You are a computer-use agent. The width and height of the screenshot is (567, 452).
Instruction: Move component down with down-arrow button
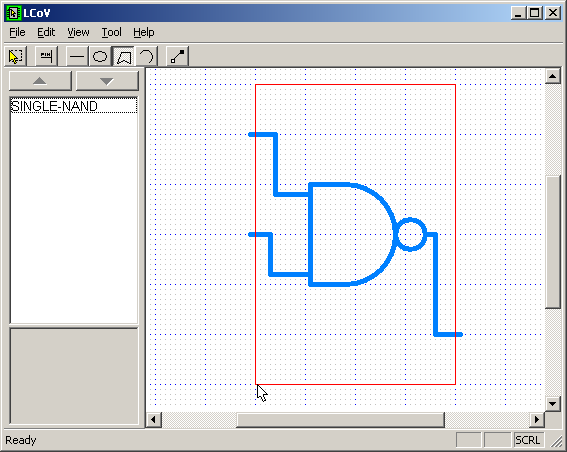tap(107, 81)
